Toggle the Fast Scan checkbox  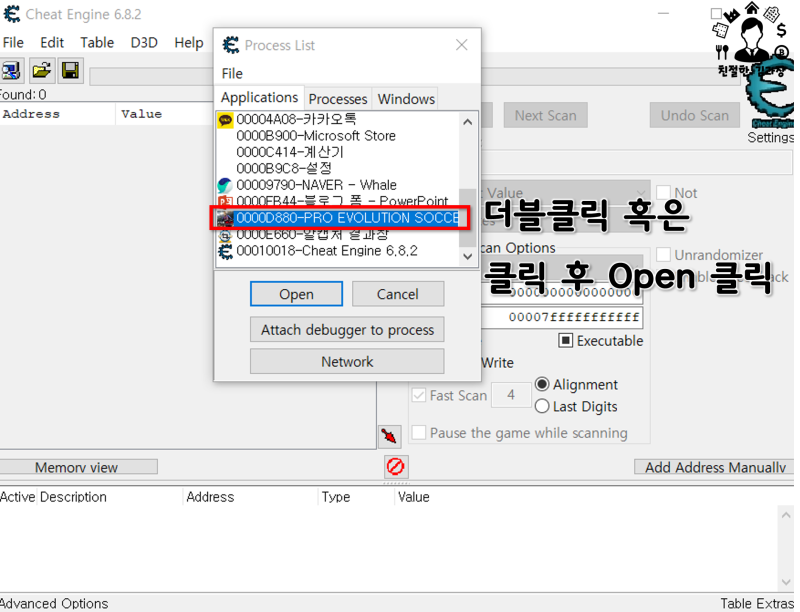[x=419, y=395]
